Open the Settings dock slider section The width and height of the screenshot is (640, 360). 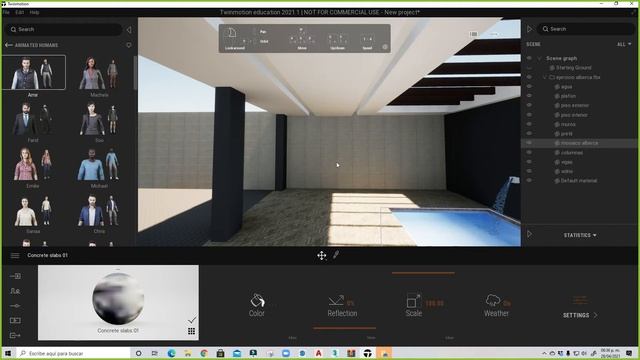15,306
